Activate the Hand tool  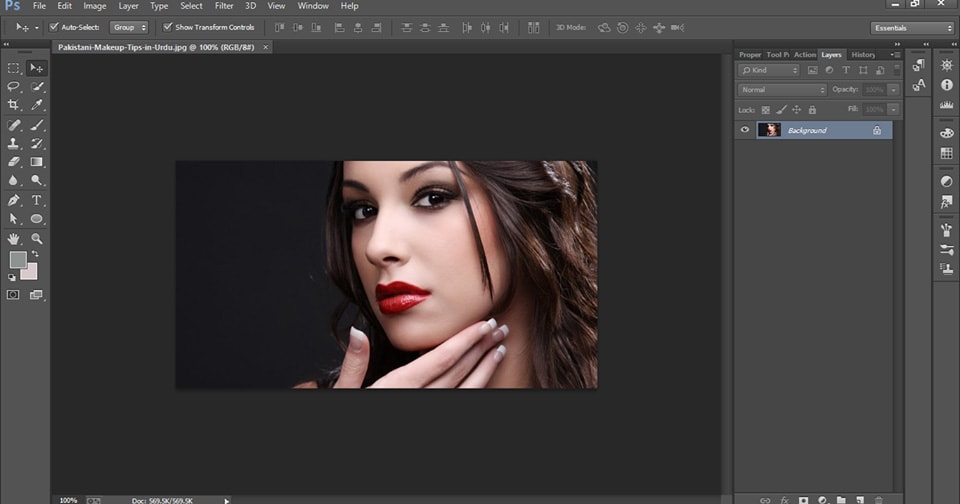pos(14,239)
